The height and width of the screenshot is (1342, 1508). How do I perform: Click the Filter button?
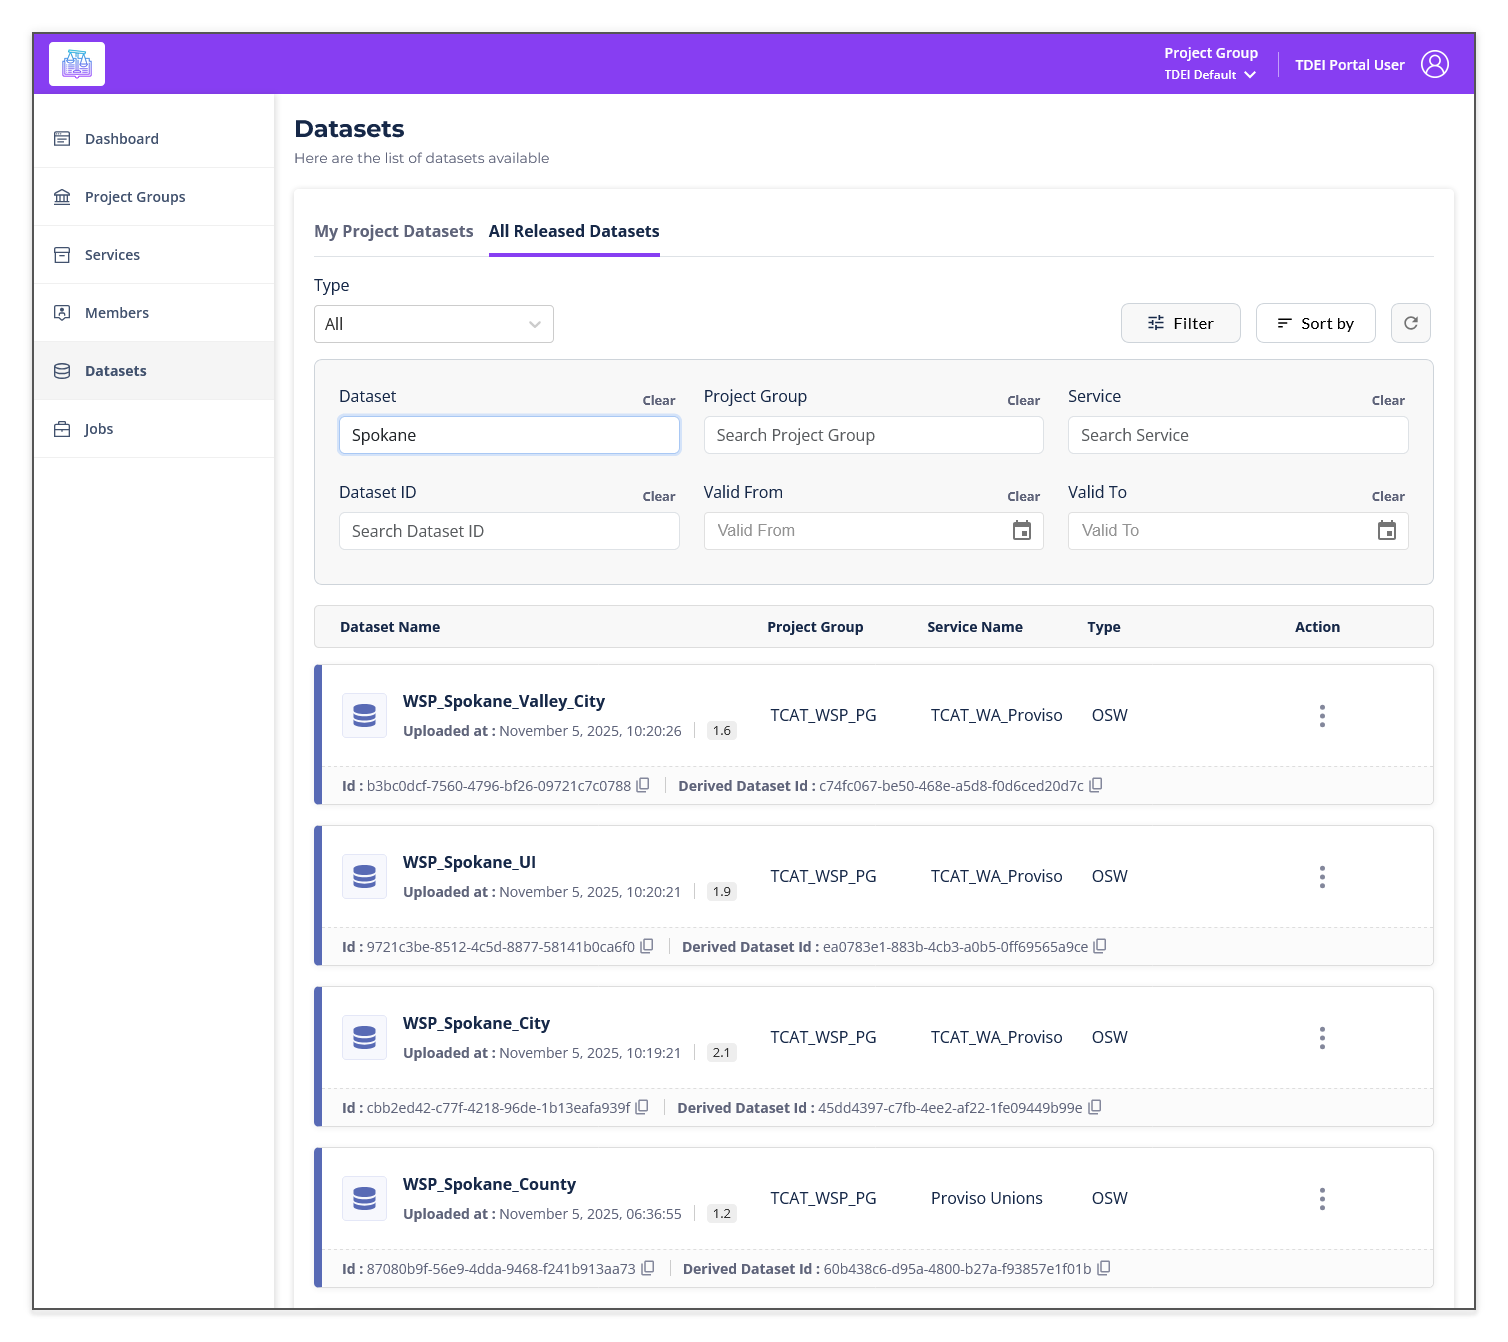(1180, 323)
